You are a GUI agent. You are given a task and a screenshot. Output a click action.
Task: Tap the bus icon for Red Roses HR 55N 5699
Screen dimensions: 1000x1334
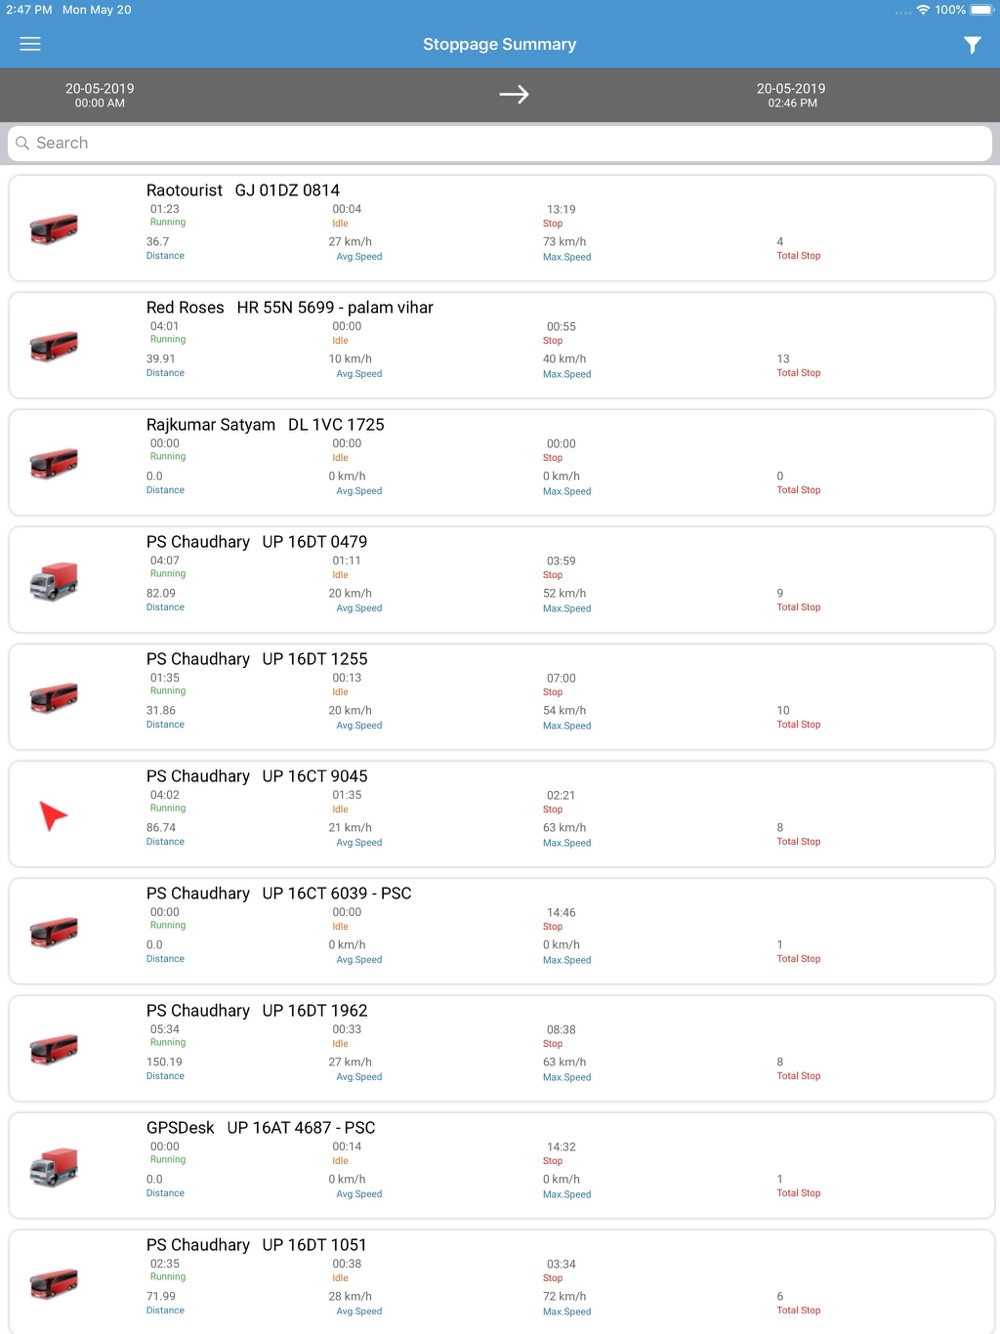click(x=54, y=346)
